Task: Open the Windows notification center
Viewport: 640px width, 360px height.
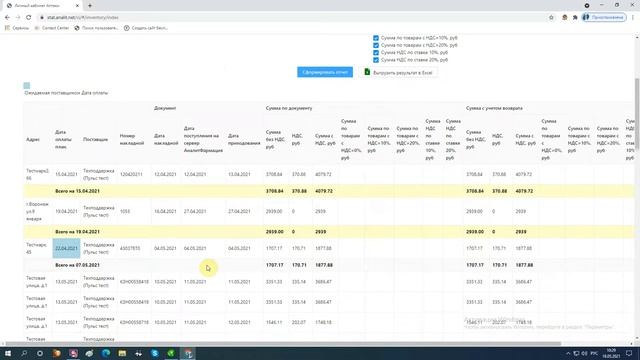Action: 629,353
